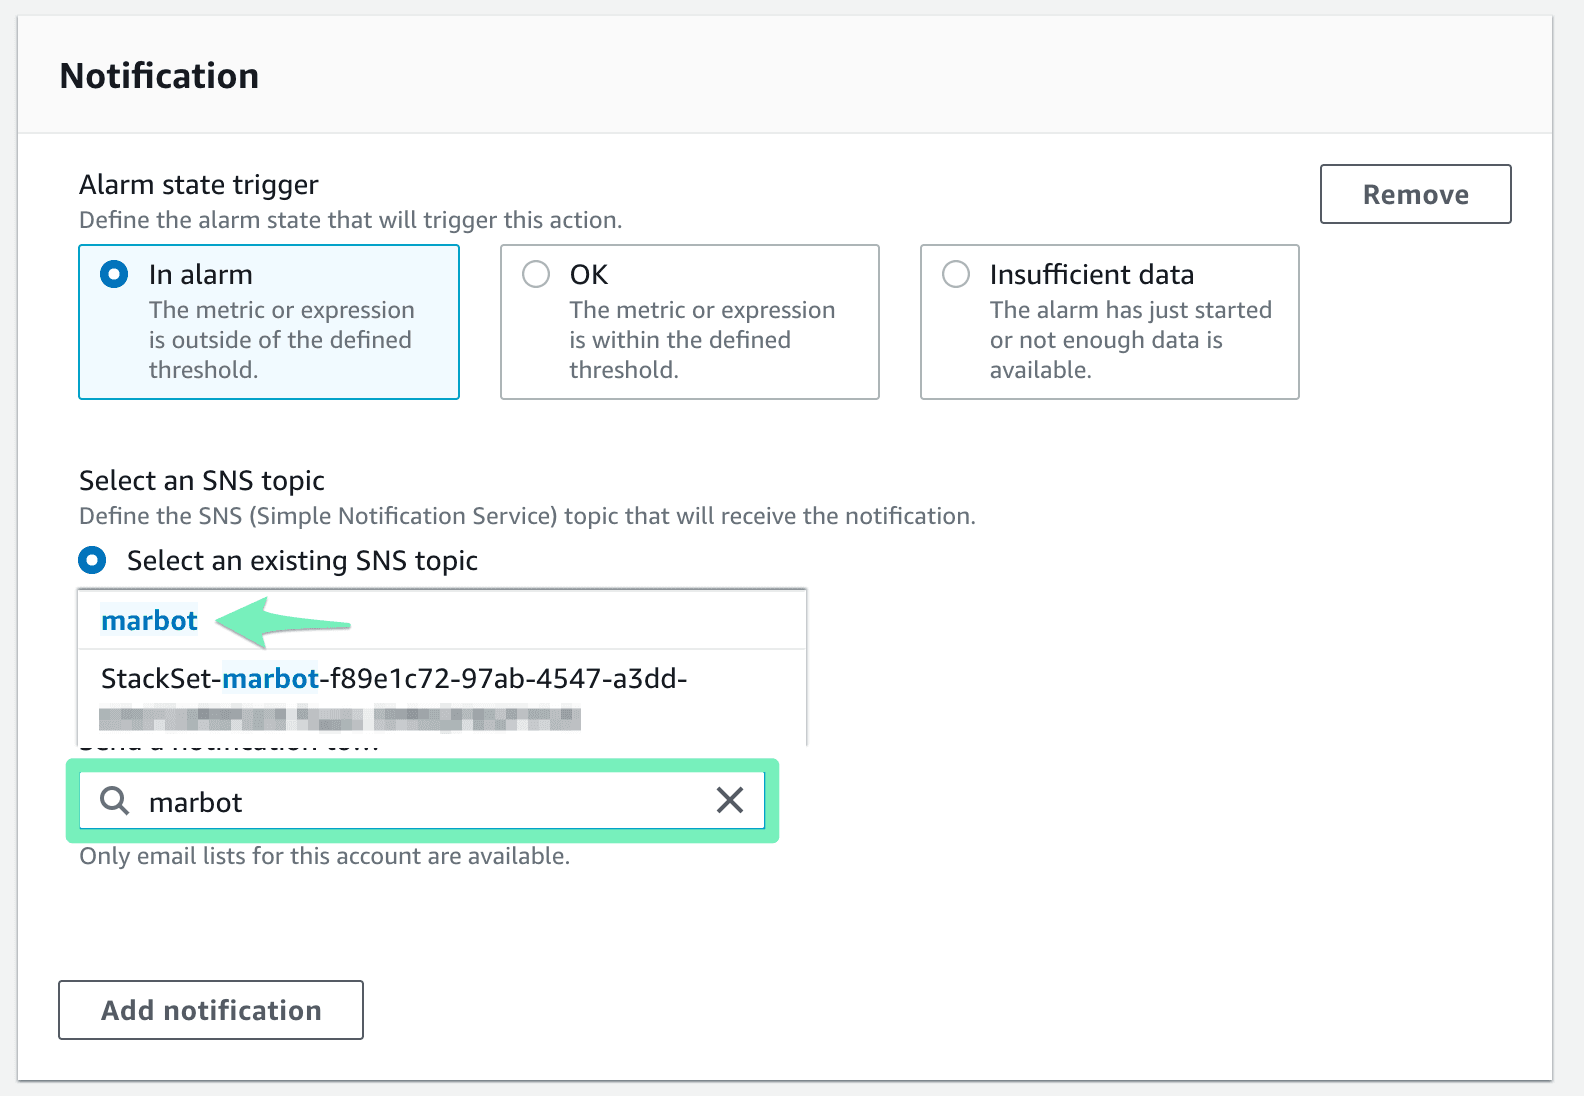The width and height of the screenshot is (1584, 1096).
Task: Click the Remove notification button
Action: click(x=1415, y=194)
